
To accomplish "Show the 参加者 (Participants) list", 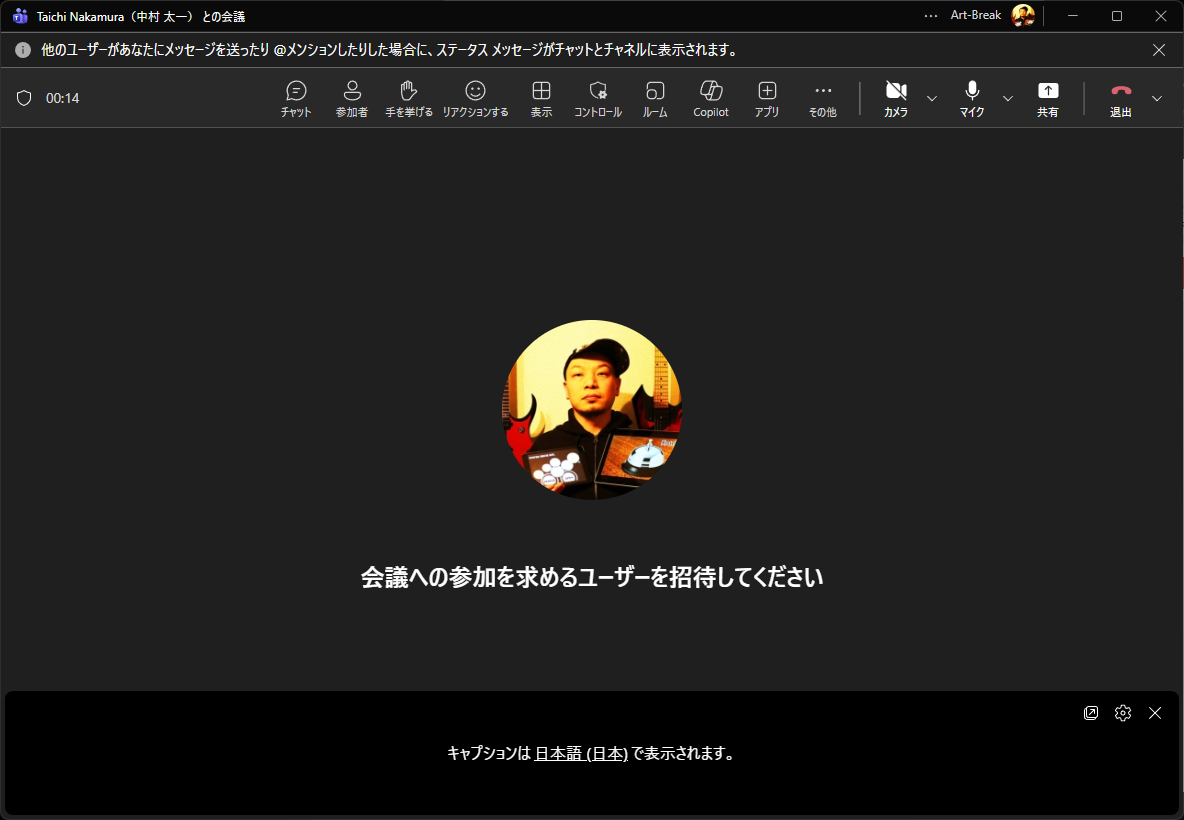I will (352, 98).
